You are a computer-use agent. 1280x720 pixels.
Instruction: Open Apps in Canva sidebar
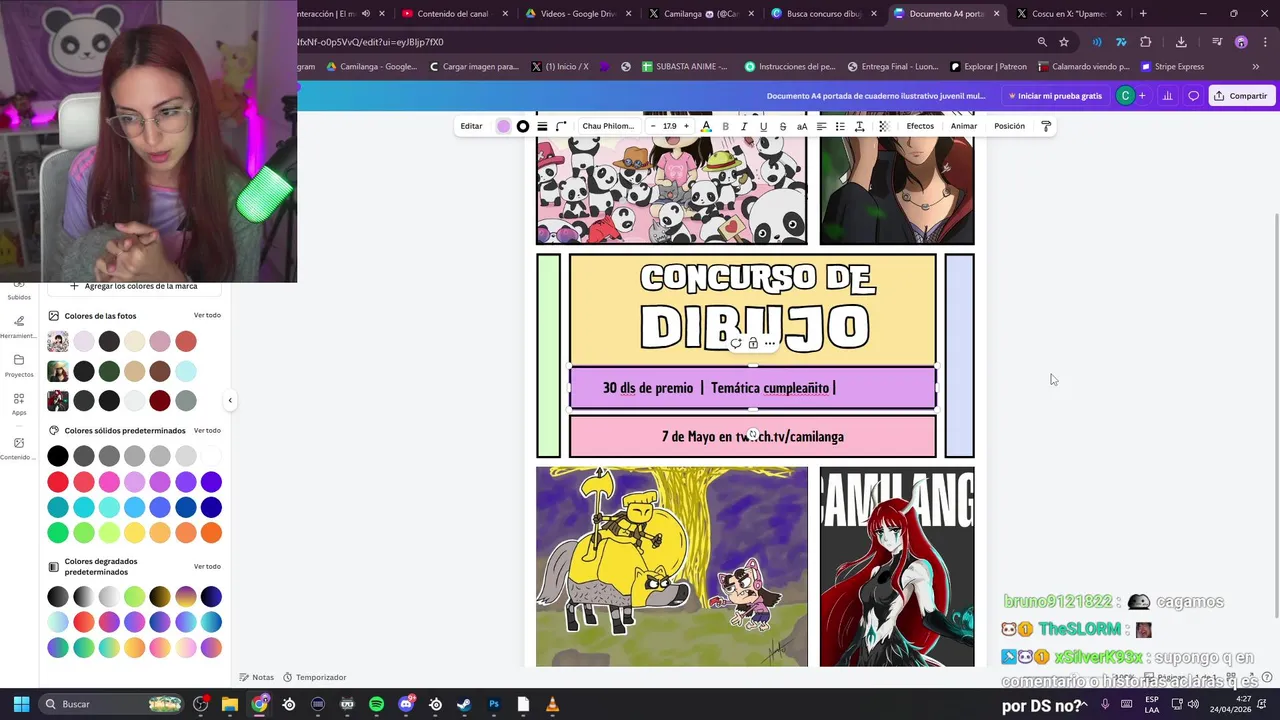[19, 404]
